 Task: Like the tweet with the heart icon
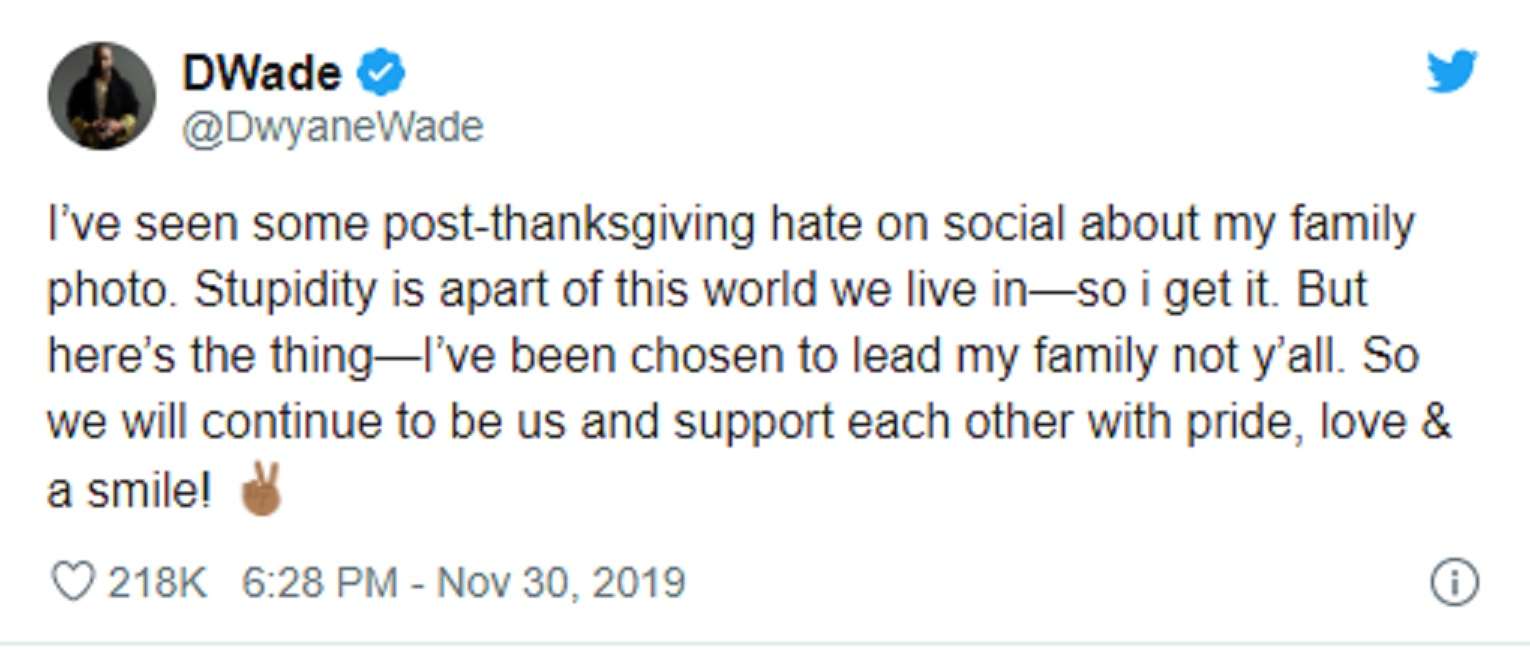[x=72, y=582]
